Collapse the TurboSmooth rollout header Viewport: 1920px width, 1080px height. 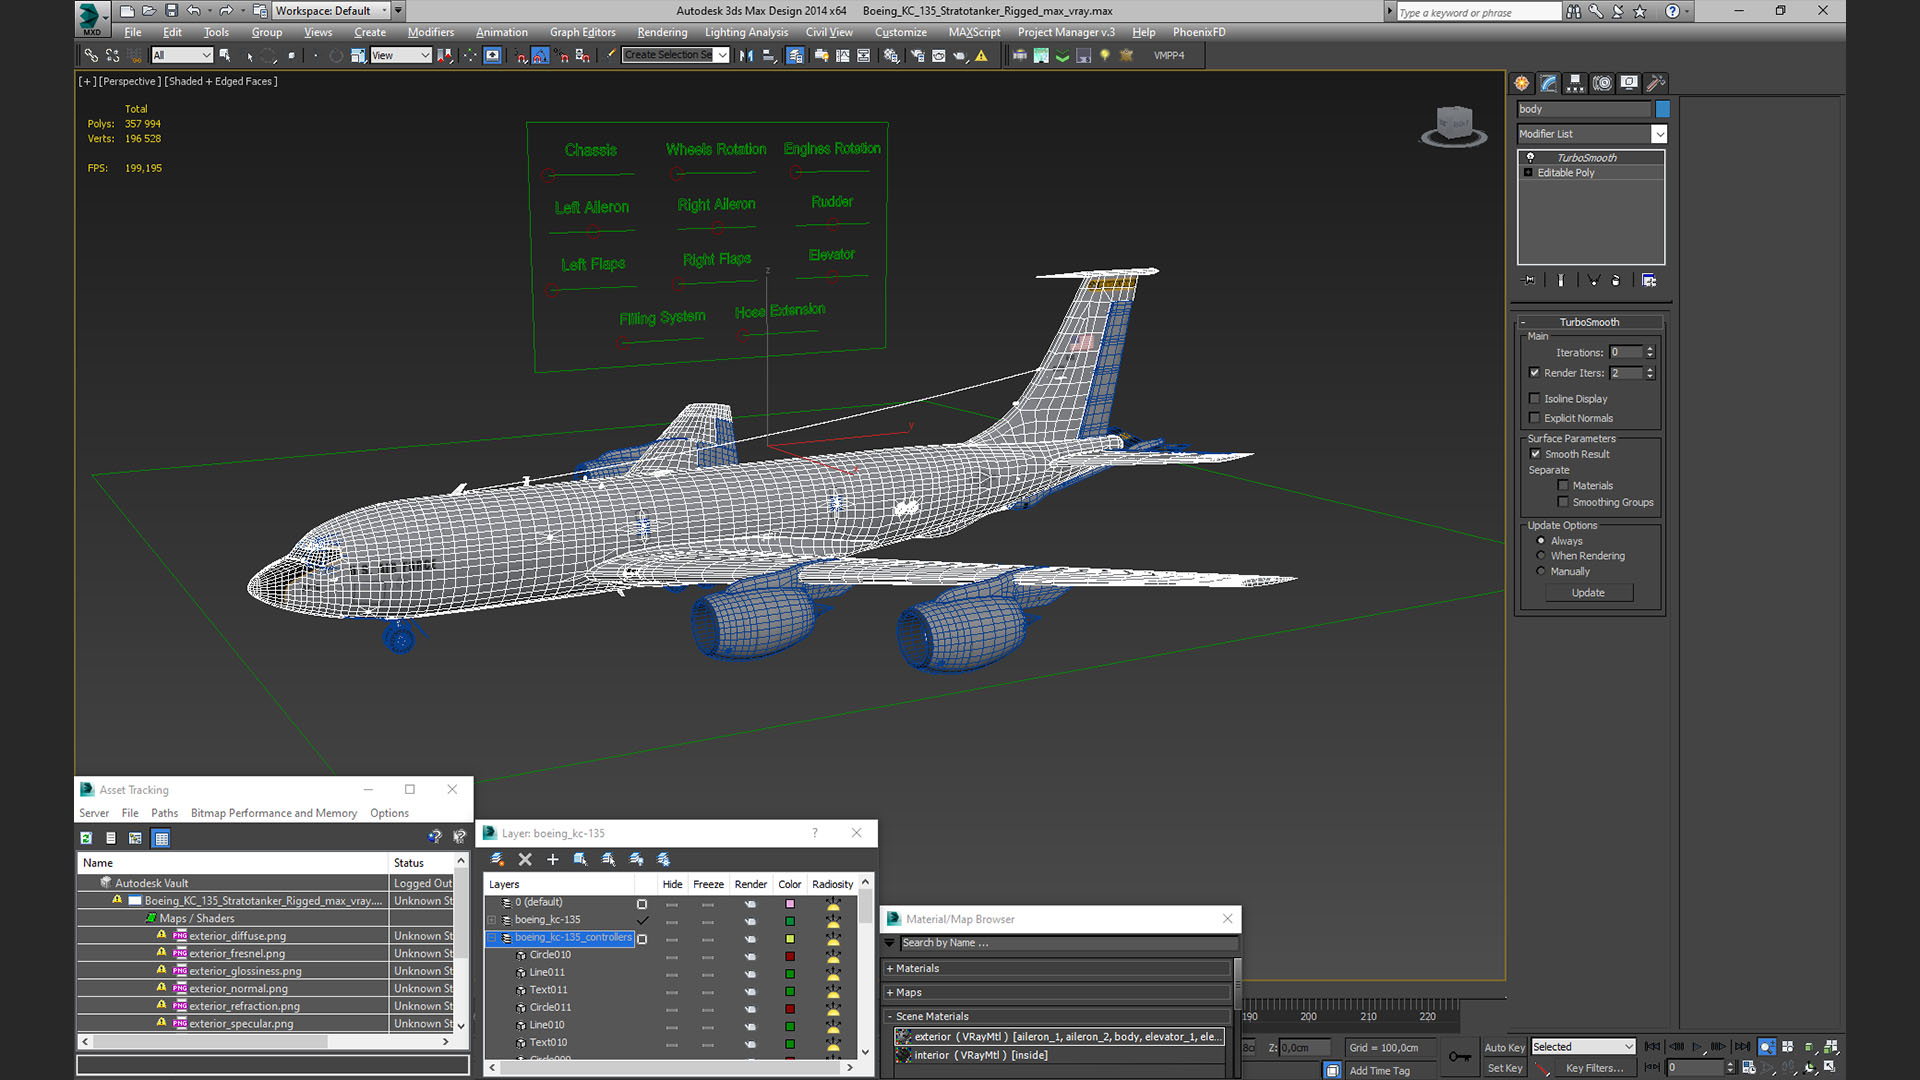[1589, 322]
